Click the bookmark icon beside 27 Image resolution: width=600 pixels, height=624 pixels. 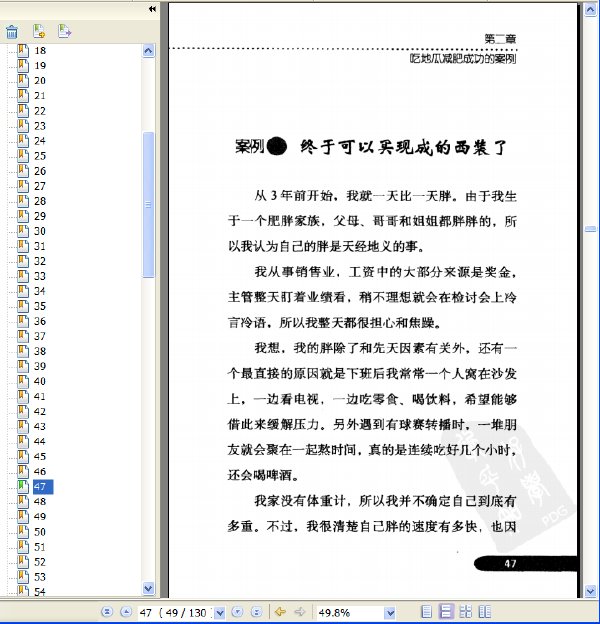pyautogui.click(x=23, y=186)
